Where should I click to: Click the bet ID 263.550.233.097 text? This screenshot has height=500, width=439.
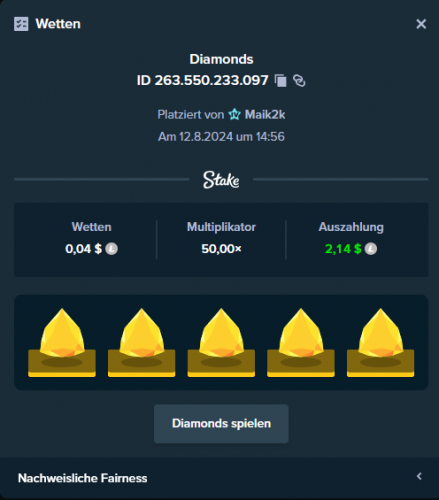tap(203, 80)
